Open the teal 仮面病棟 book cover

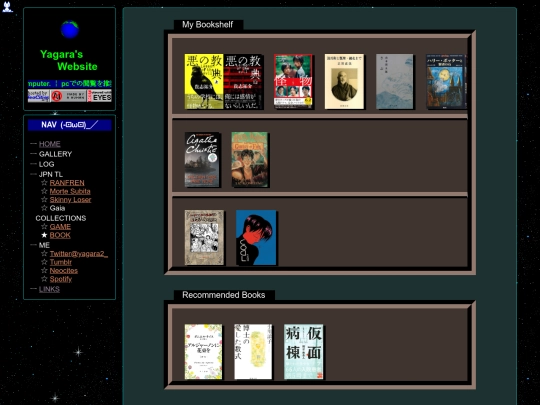(304, 352)
